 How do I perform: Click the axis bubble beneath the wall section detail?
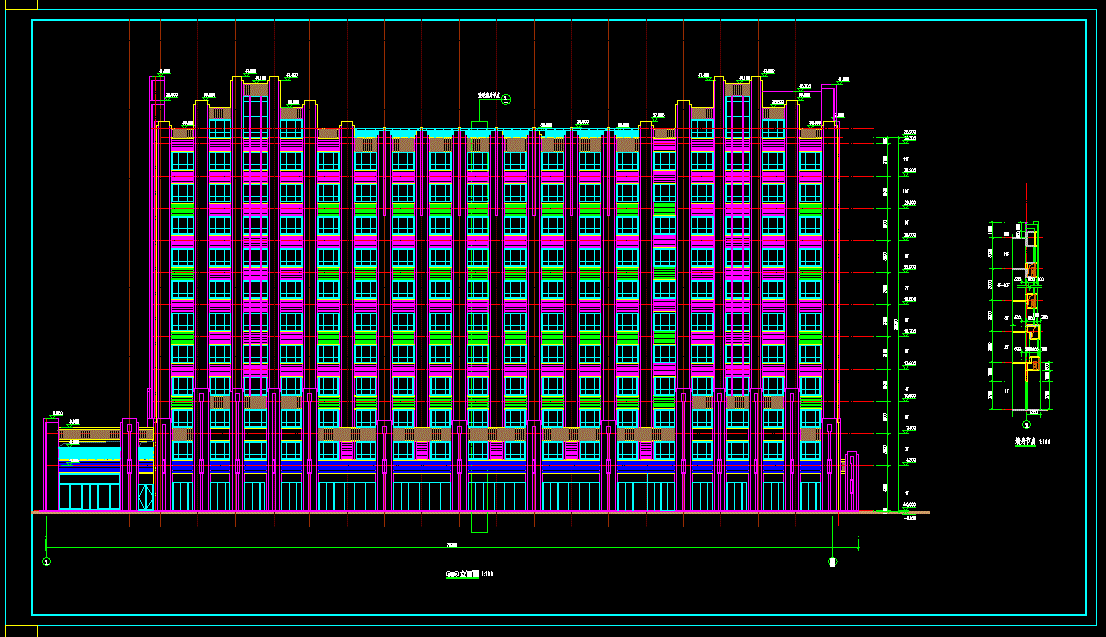click(1026, 425)
